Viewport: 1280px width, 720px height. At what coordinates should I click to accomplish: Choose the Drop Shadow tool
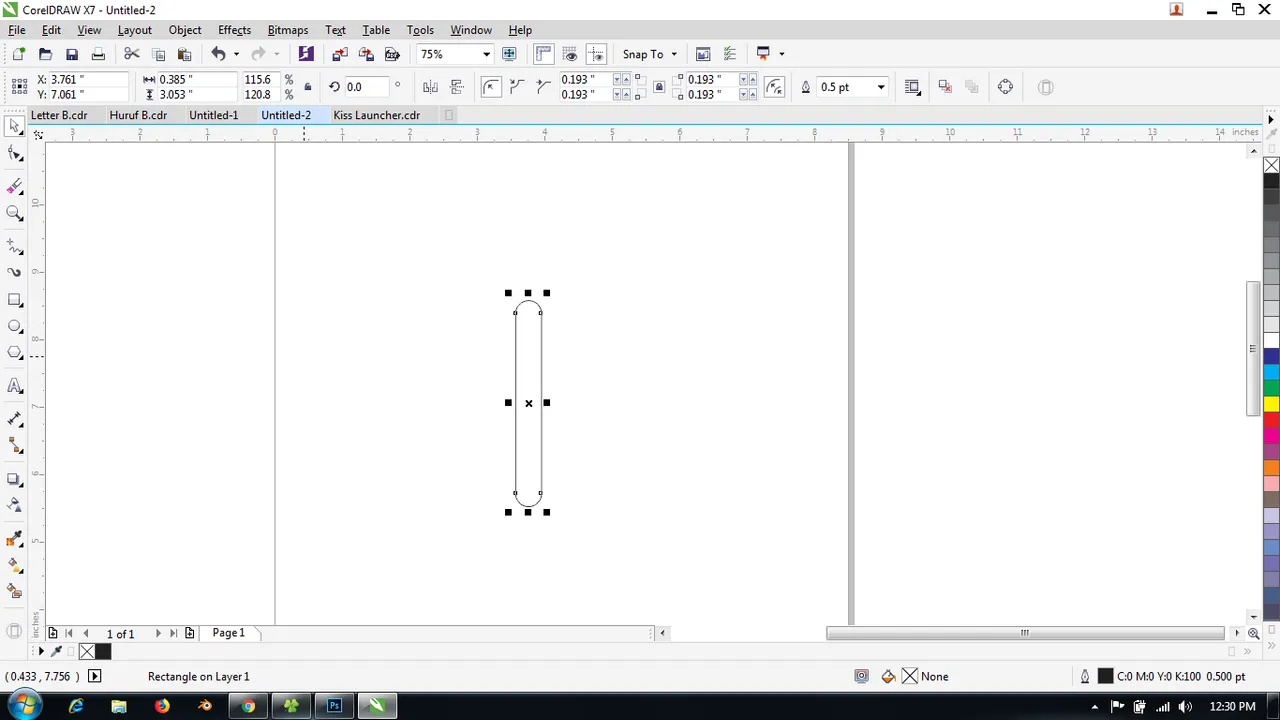click(15, 480)
